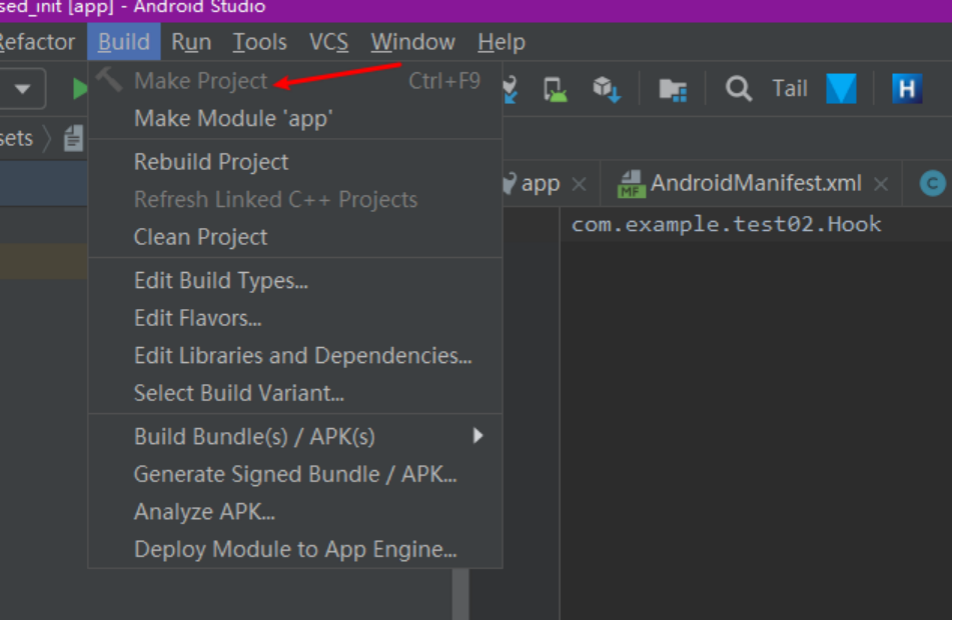Click Refresh Linked C++ Projects entry

click(295, 200)
